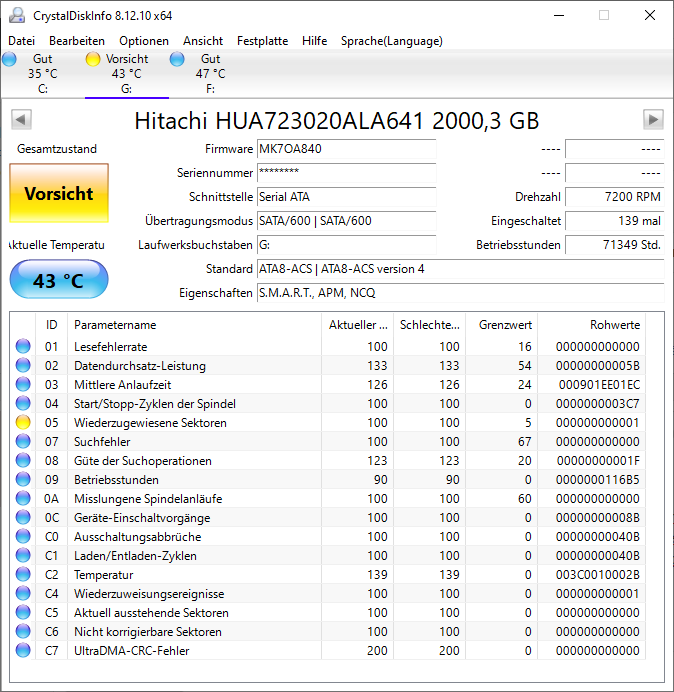Click the status orb of Suchfehler row
This screenshot has height=692, width=674.
[x=23, y=441]
